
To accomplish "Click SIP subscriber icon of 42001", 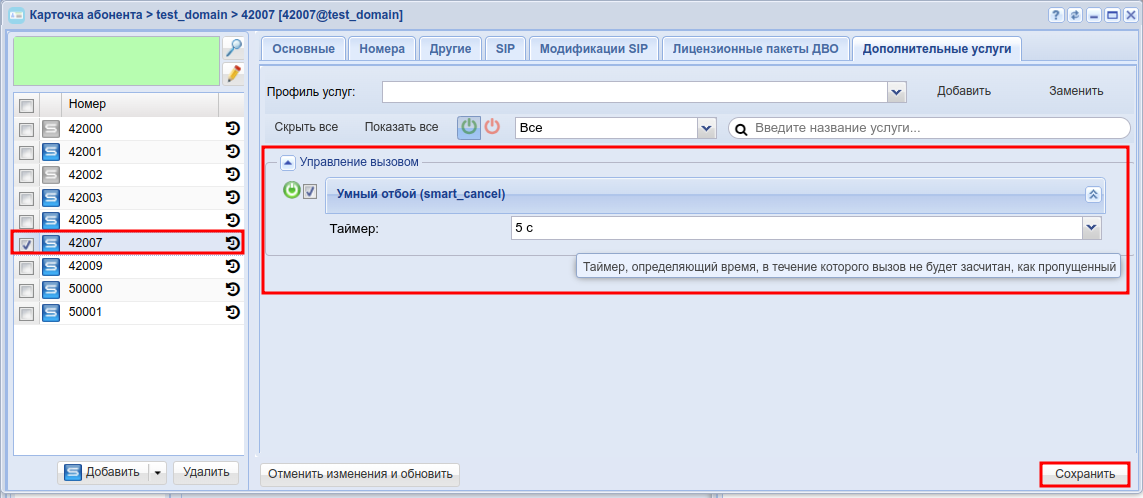I will point(51,152).
